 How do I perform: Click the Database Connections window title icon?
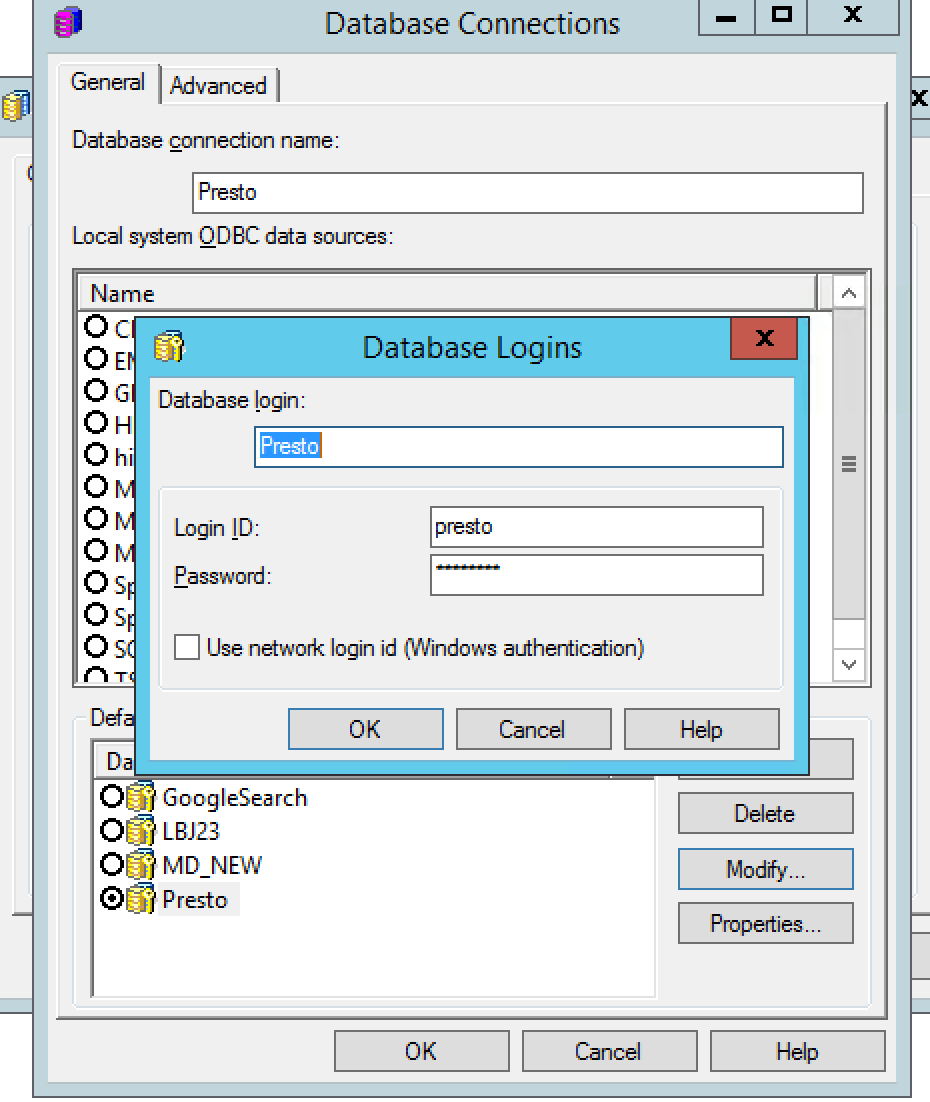(x=68, y=23)
